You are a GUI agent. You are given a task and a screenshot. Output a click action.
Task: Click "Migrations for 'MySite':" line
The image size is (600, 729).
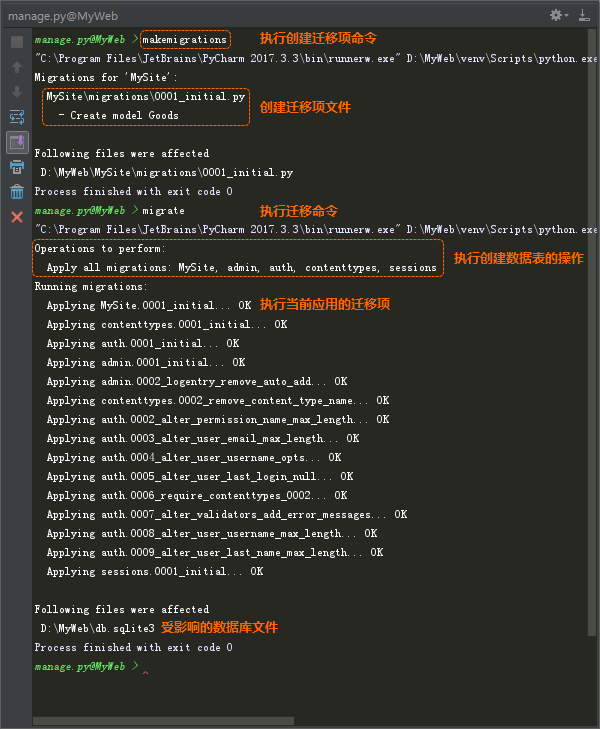coord(106,78)
